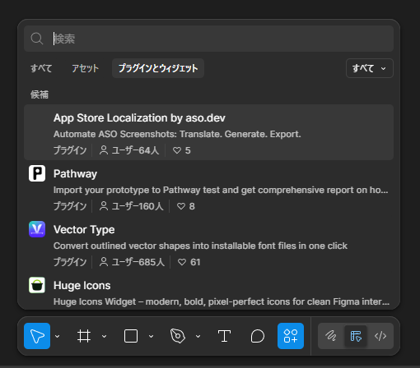The width and height of the screenshot is (420, 368).
Task: Open Move tool options dropdown arrow
Action: point(57,336)
